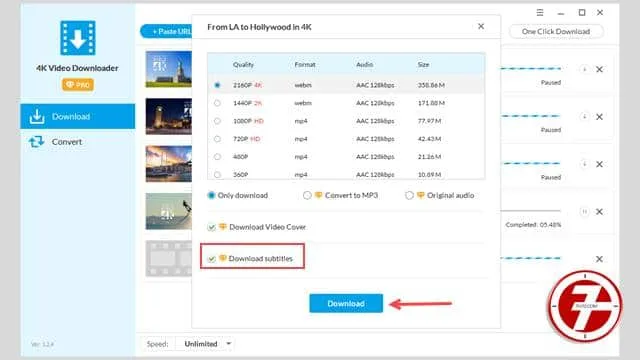Screen dimensions: 640x360
Task: Pause the download at 05.48% completed
Action: [x=584, y=211]
